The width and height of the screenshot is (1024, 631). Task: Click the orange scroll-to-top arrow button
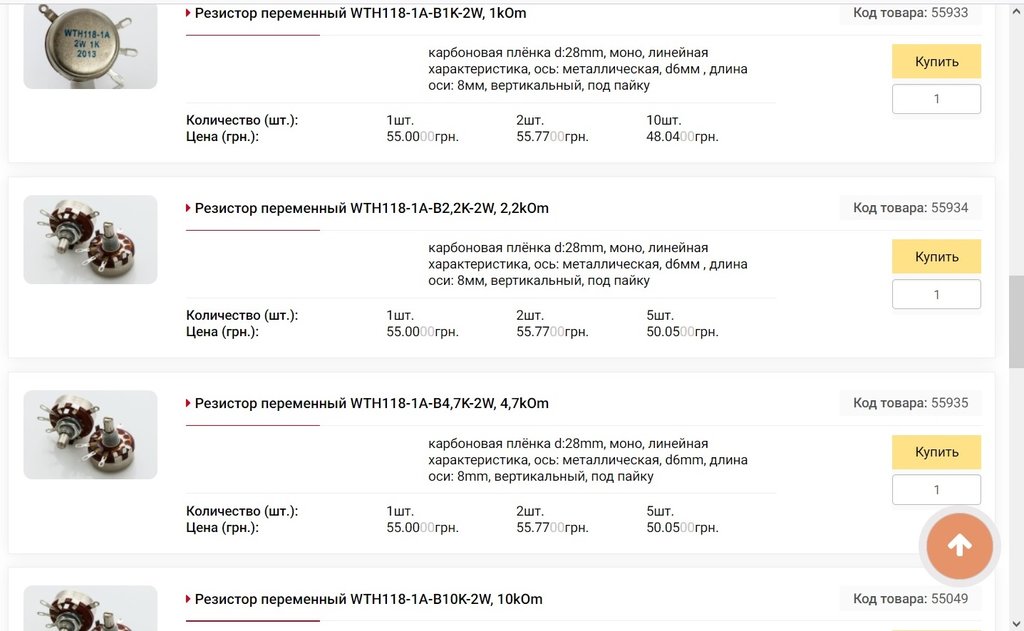959,545
